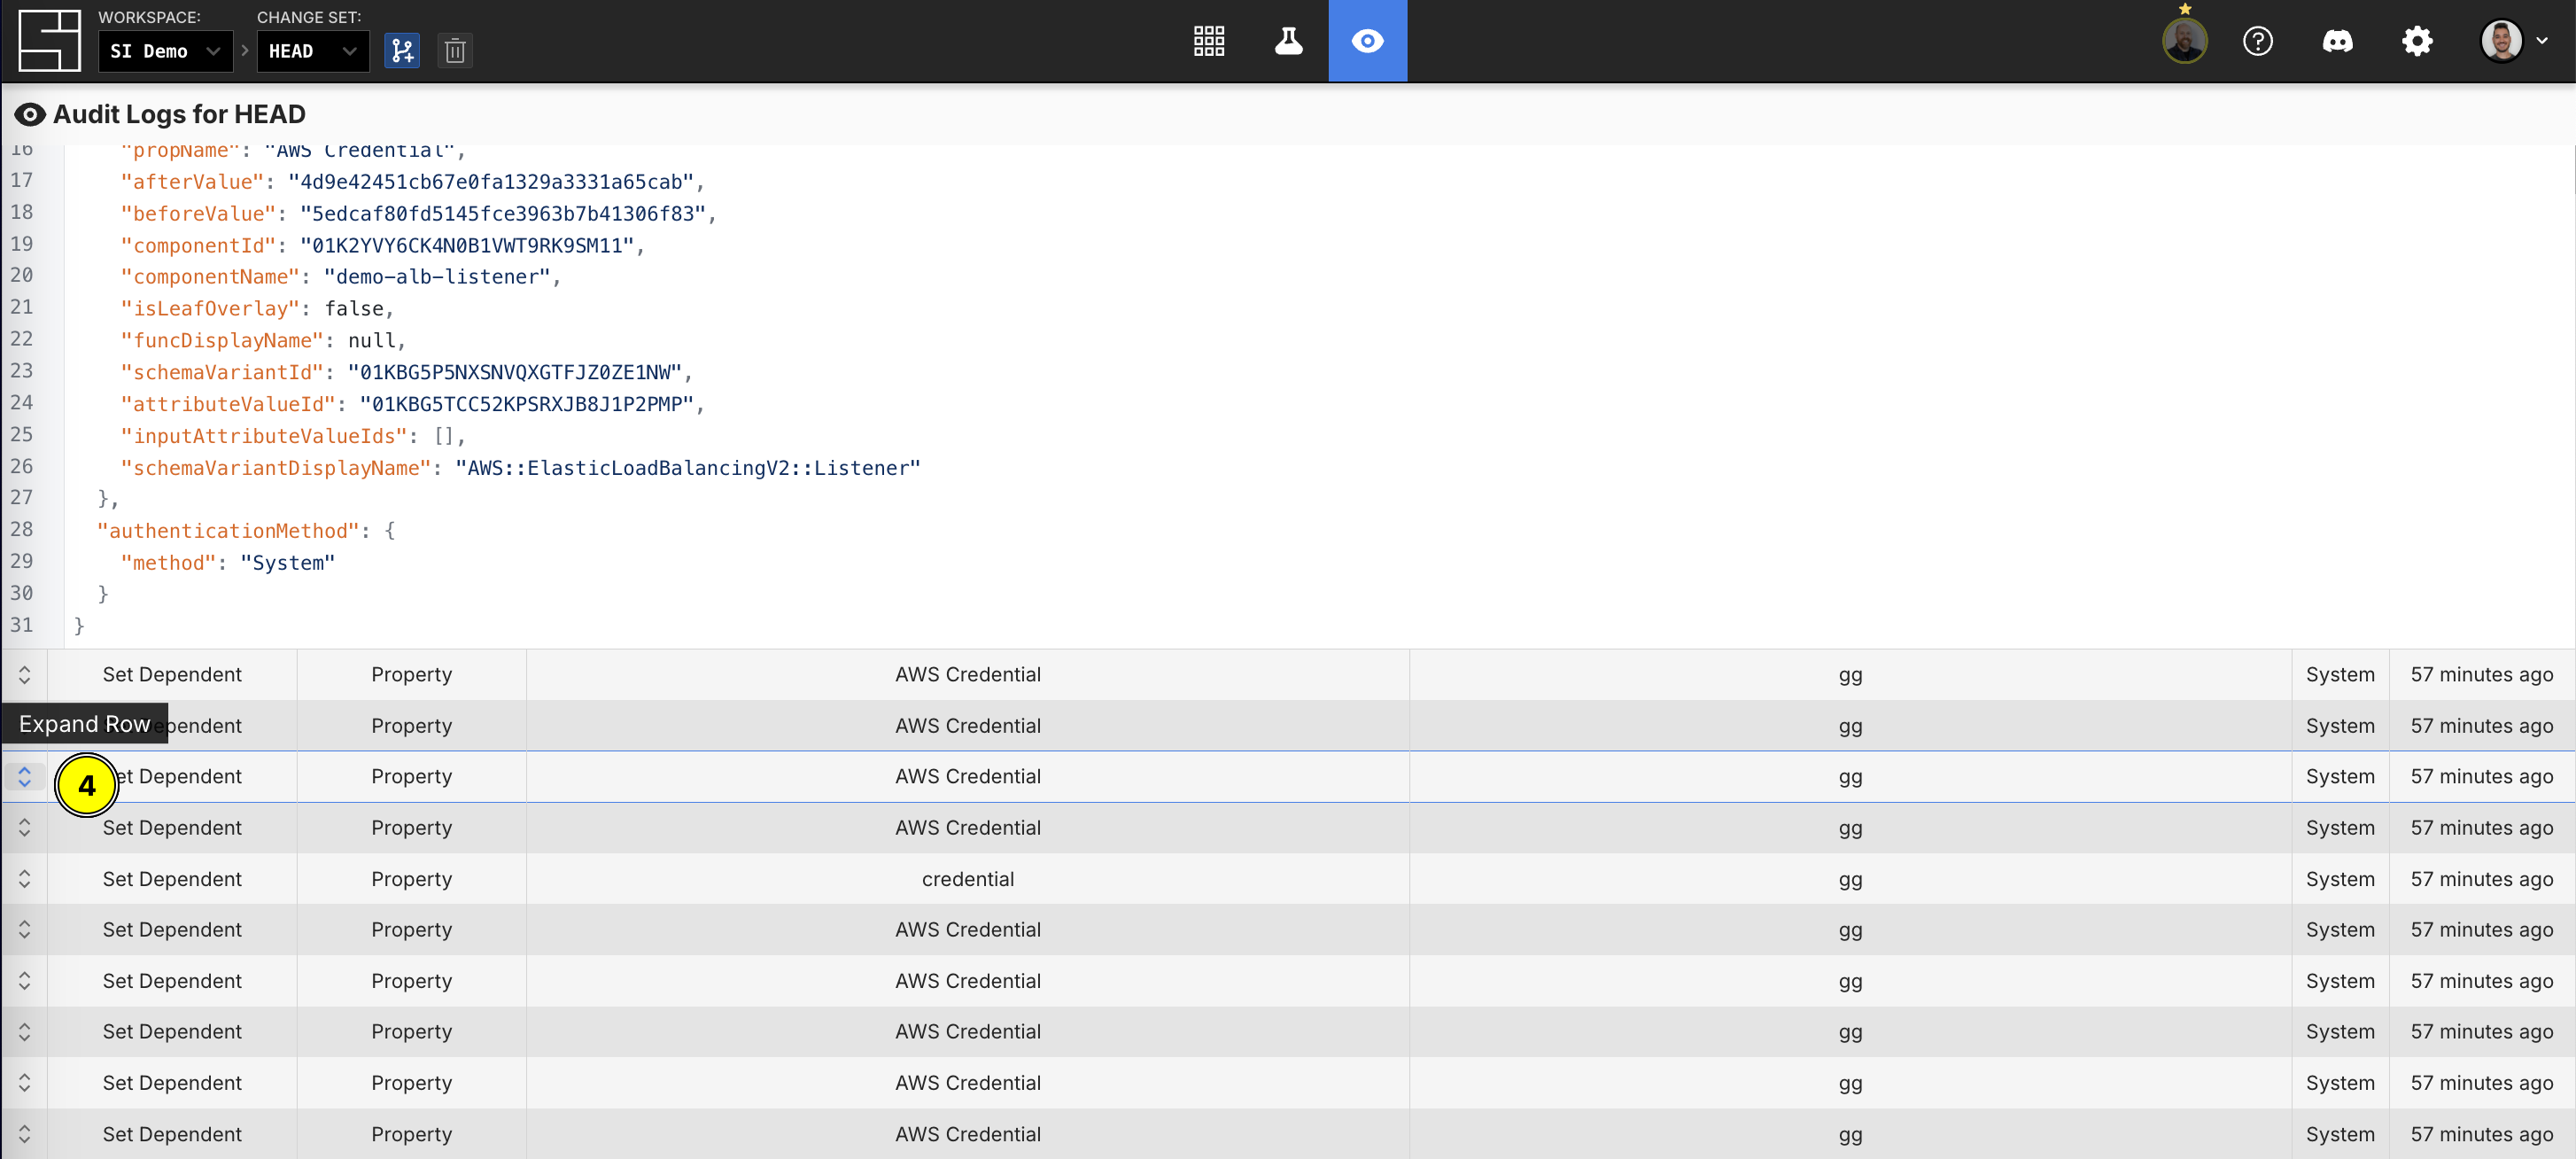This screenshot has height=1159, width=2576.
Task: Click the afterValue hash in JSON
Action: [490, 182]
